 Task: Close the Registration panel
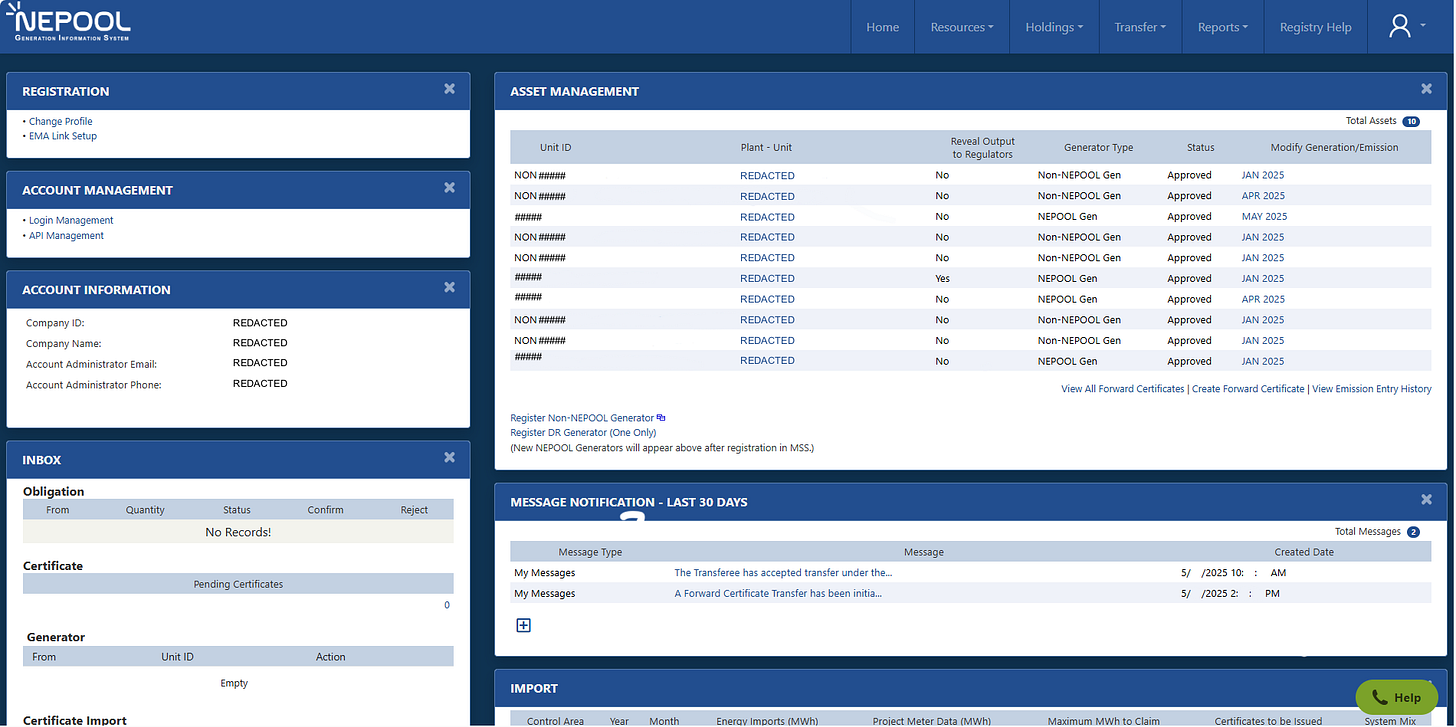[x=450, y=89]
